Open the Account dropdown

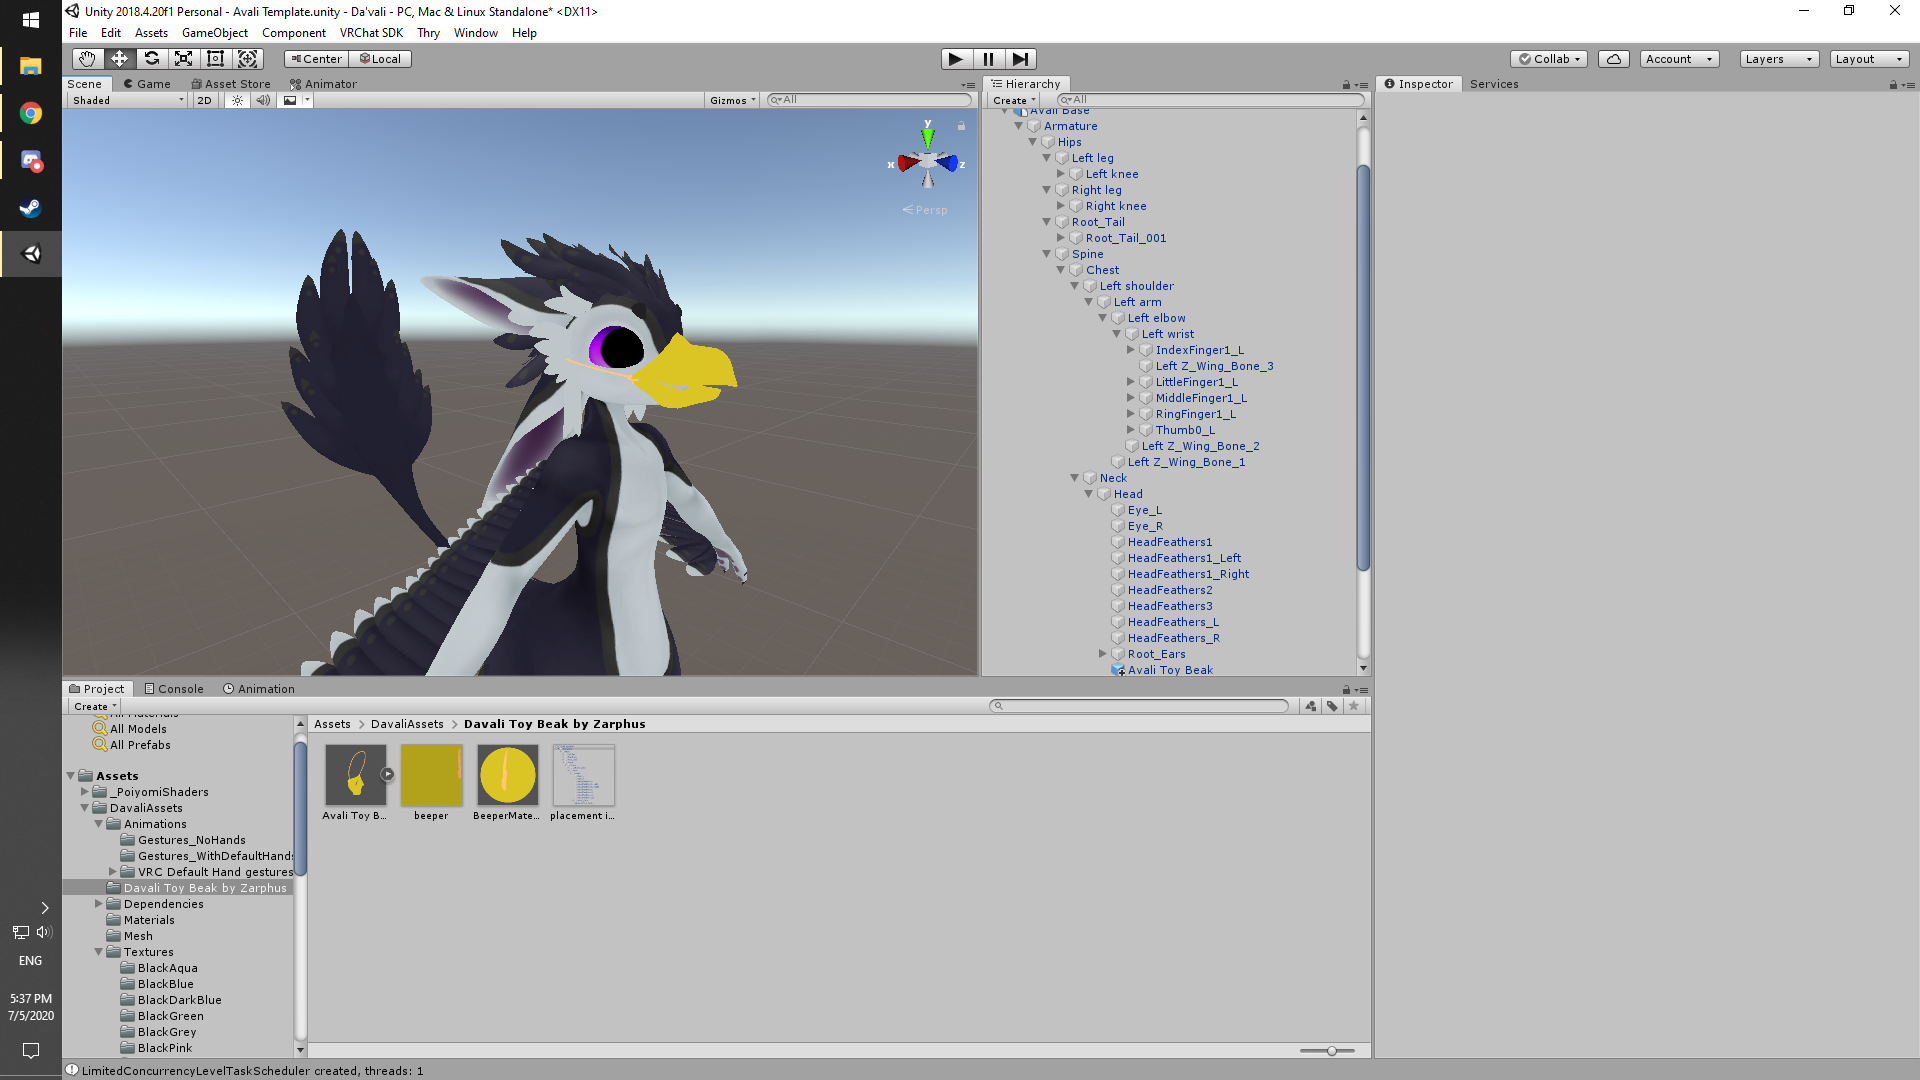tap(1679, 59)
